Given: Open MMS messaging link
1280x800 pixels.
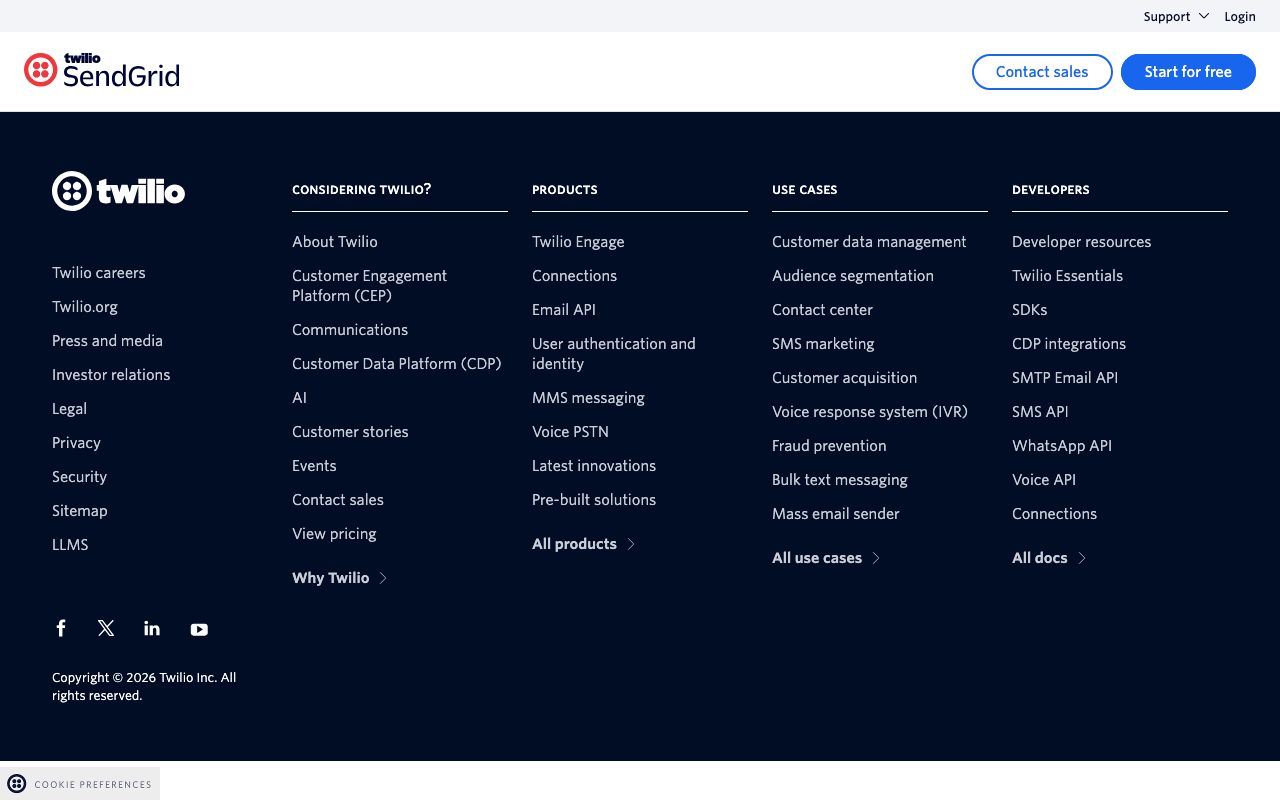Looking at the screenshot, I should (588, 398).
